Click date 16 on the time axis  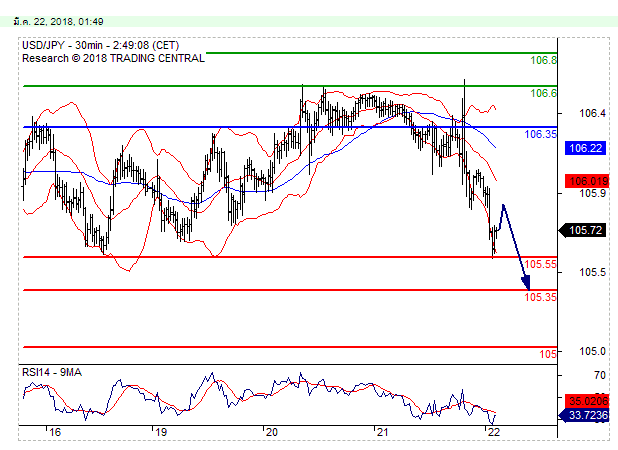tap(55, 432)
